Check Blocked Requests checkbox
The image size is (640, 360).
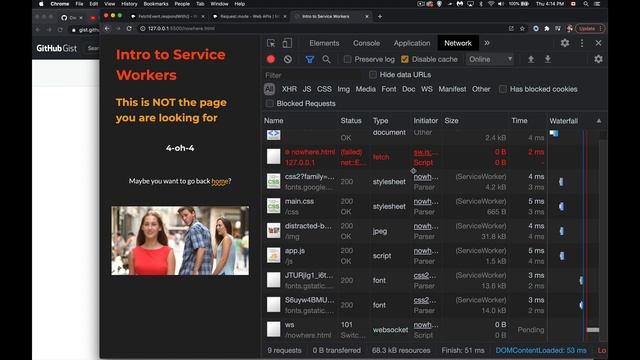[x=269, y=104]
